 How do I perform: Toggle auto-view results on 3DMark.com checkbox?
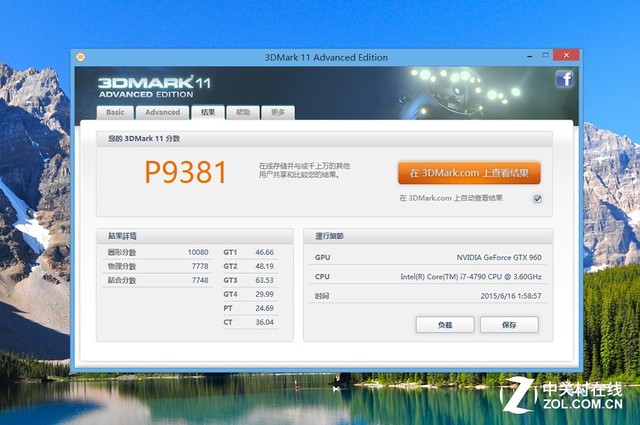pos(538,199)
